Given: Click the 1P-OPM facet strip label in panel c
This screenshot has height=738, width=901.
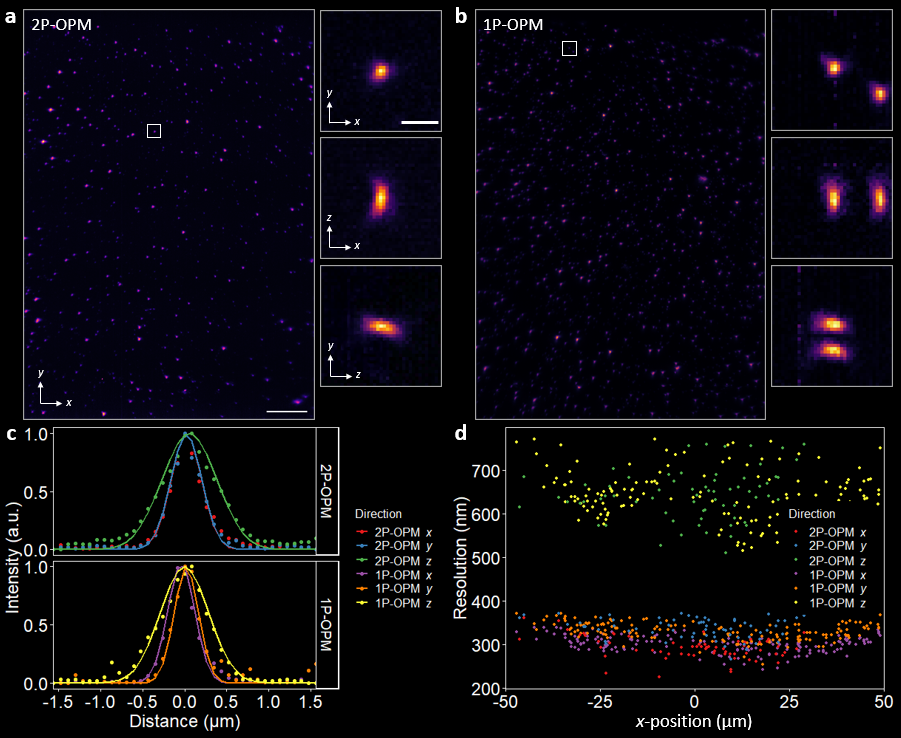Looking at the screenshot, I should pos(329,626).
